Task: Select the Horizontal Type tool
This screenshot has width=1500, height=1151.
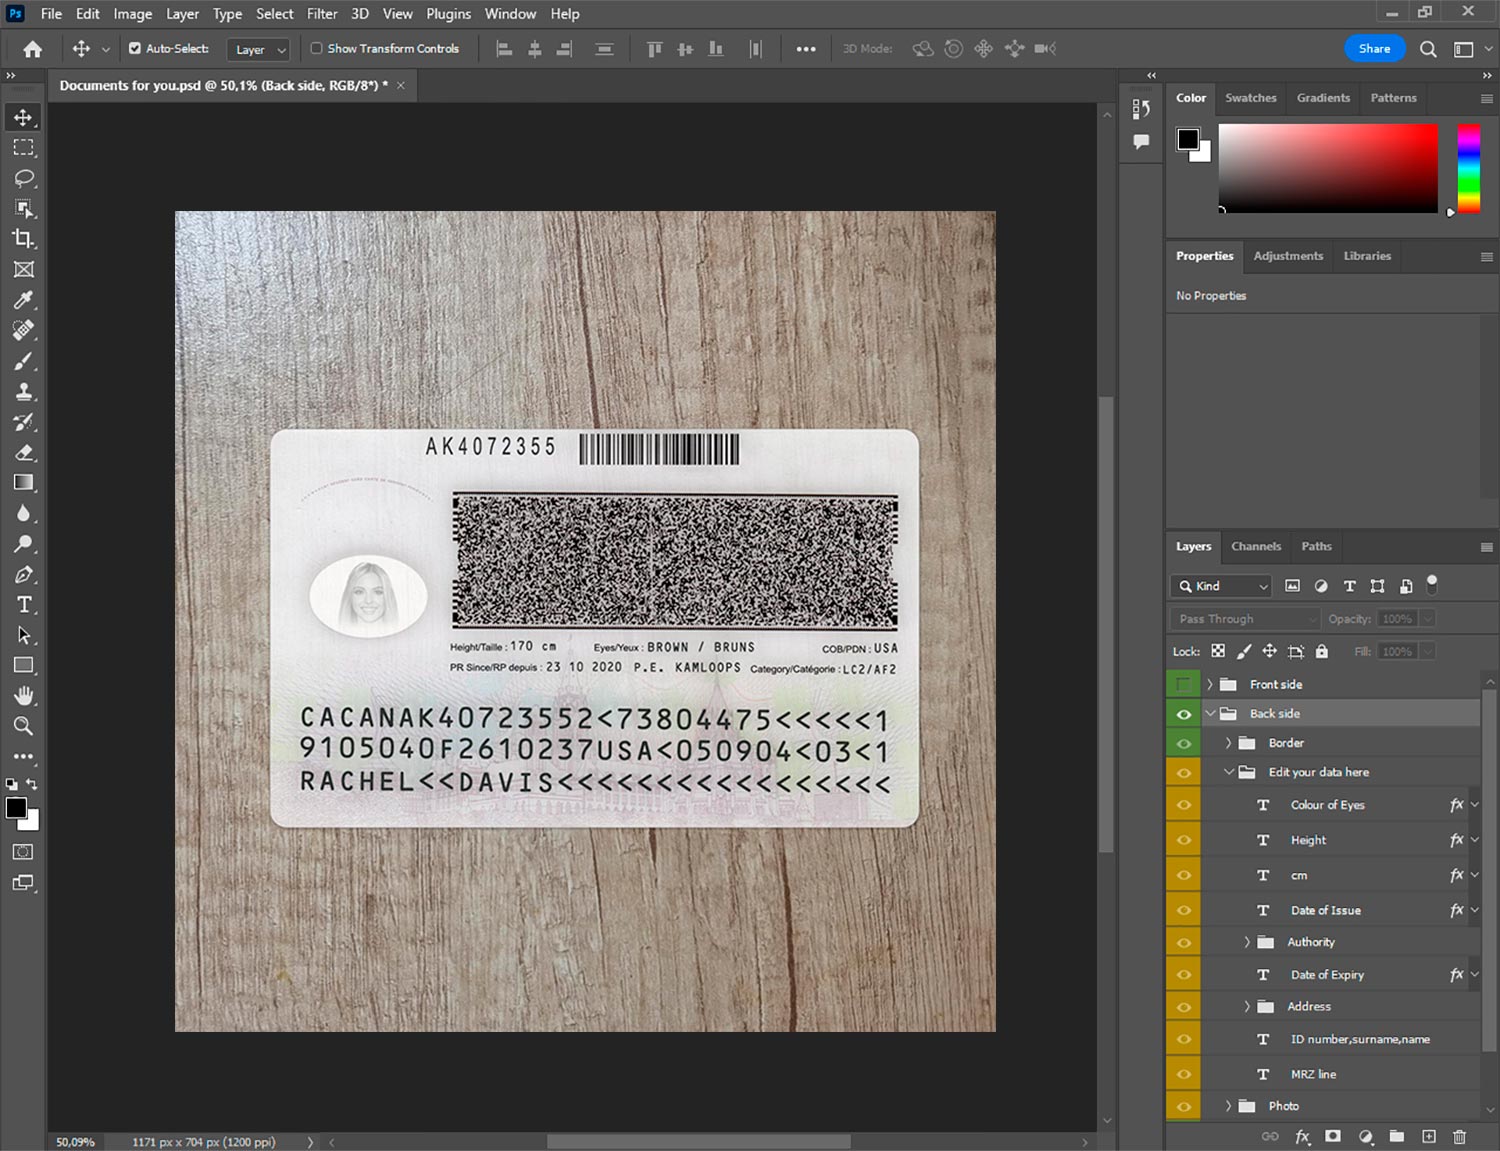Action: point(23,605)
